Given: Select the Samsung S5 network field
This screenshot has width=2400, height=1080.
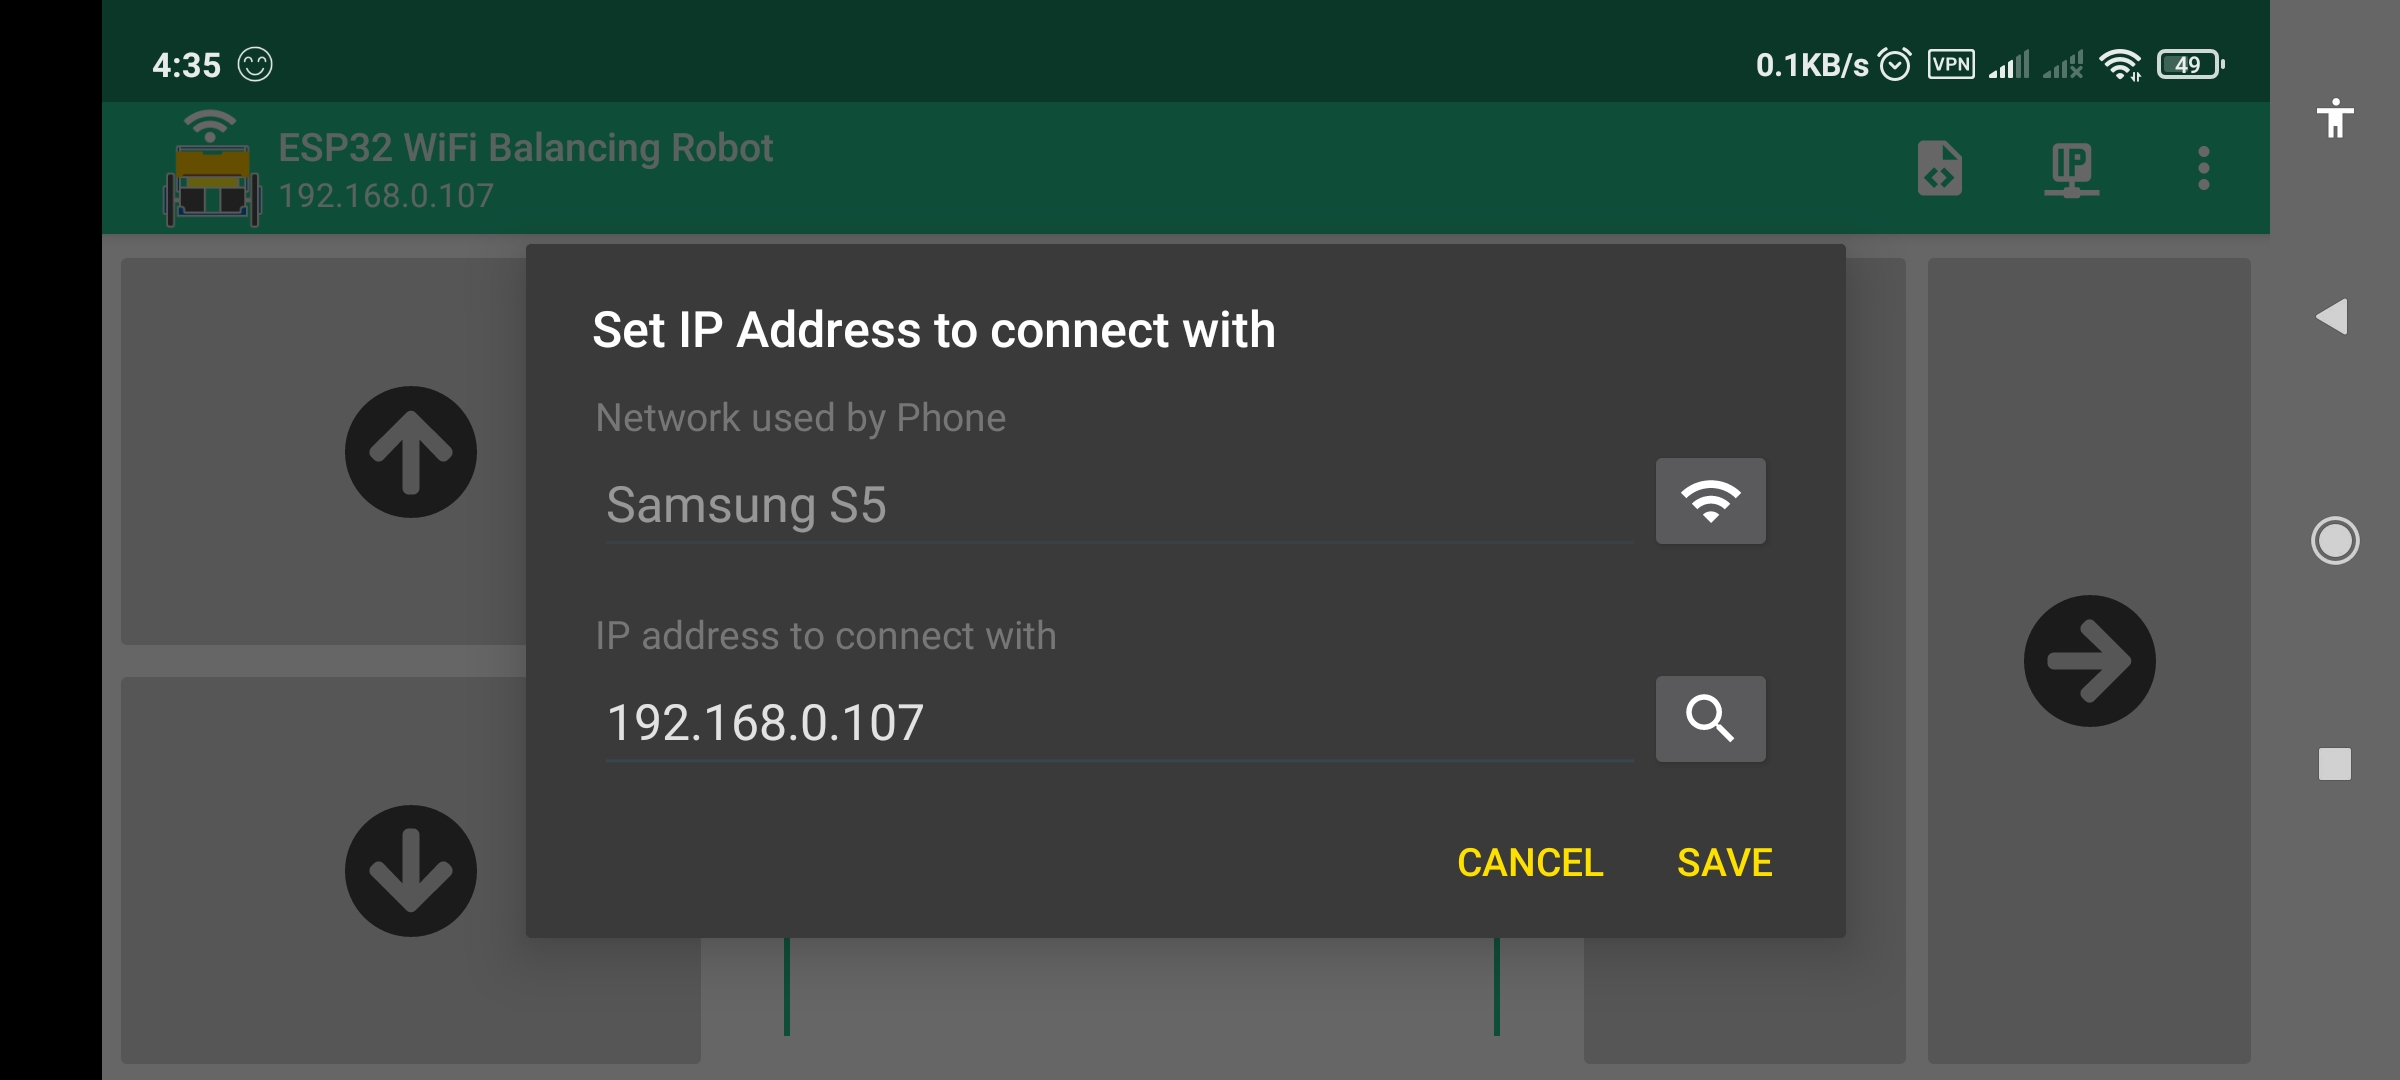Looking at the screenshot, I should [x=1119, y=505].
